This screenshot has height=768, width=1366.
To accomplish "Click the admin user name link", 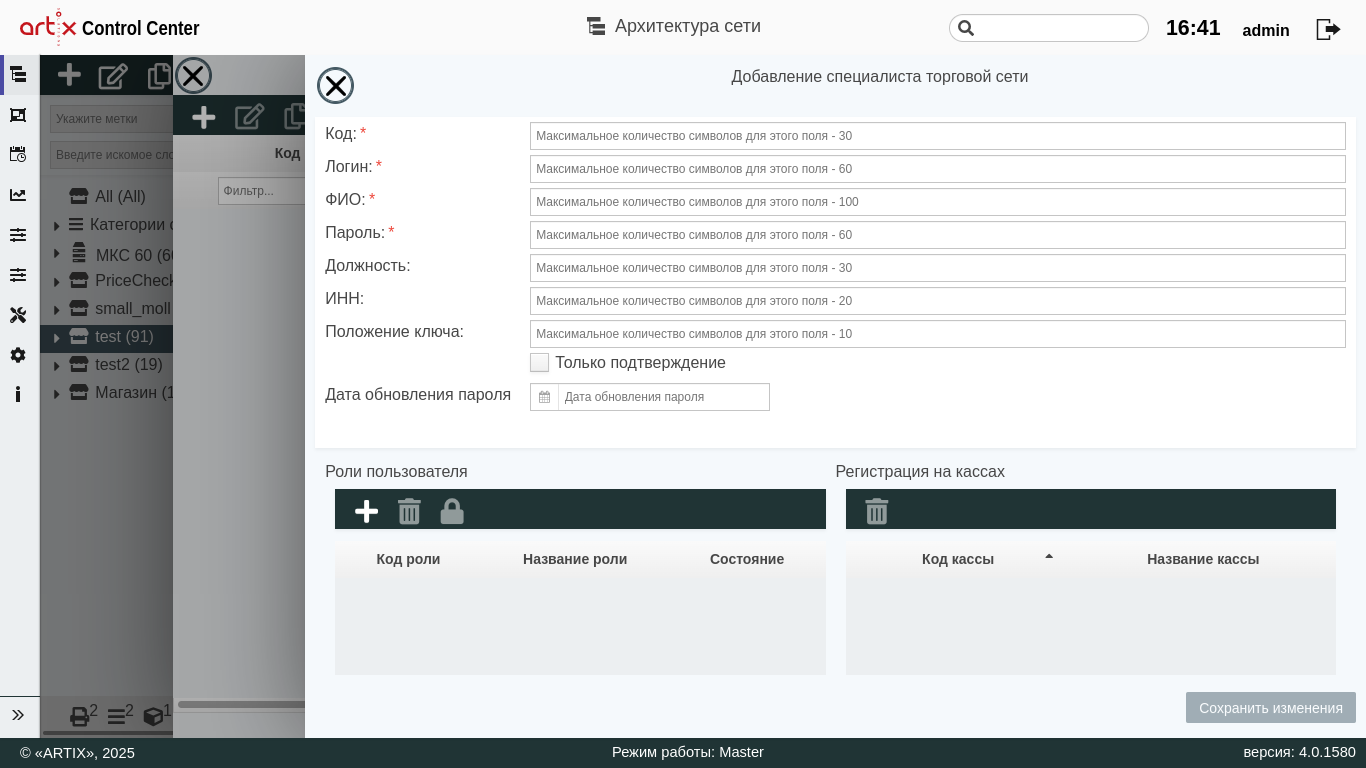I will (1265, 30).
